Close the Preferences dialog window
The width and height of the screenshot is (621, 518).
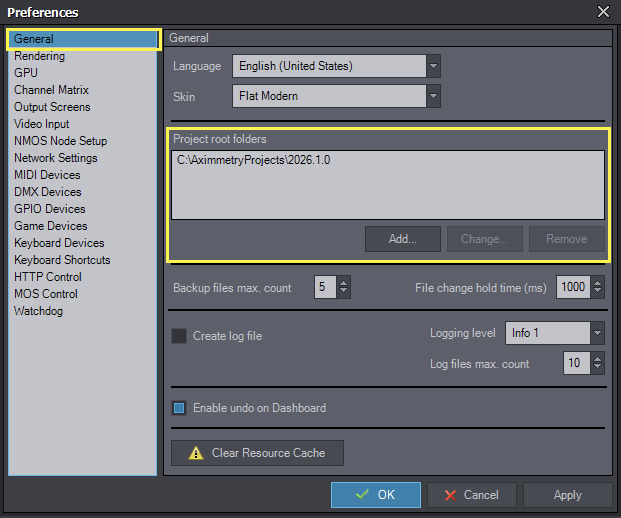click(603, 12)
